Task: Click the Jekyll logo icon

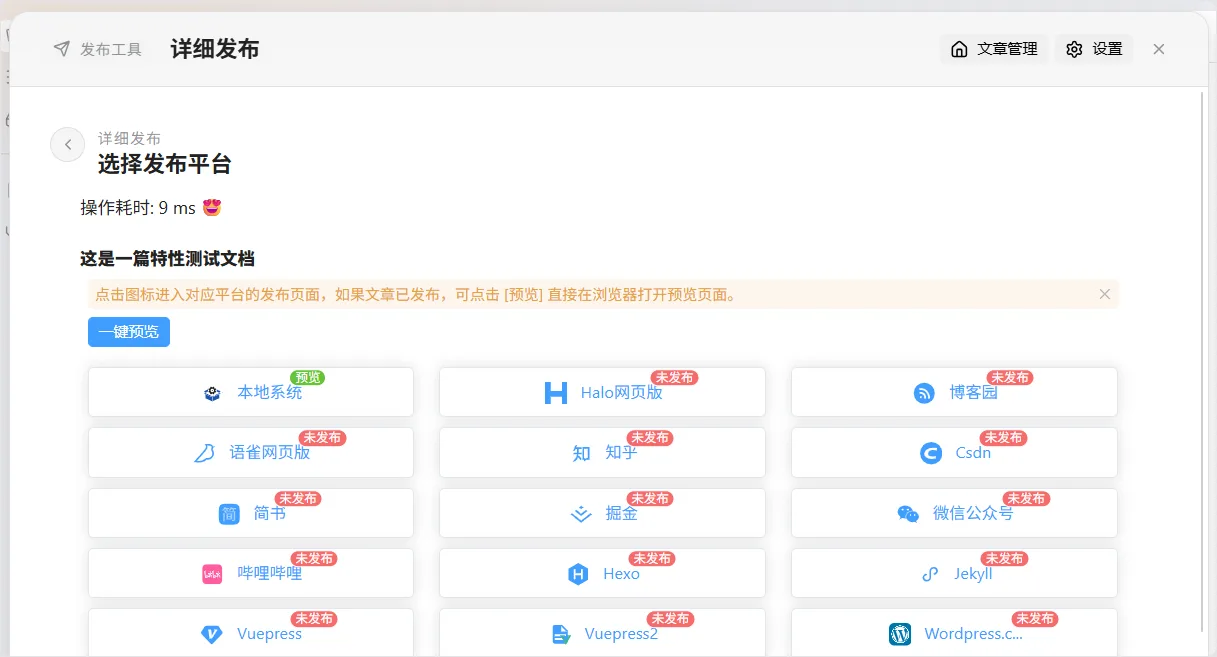Action: click(930, 574)
